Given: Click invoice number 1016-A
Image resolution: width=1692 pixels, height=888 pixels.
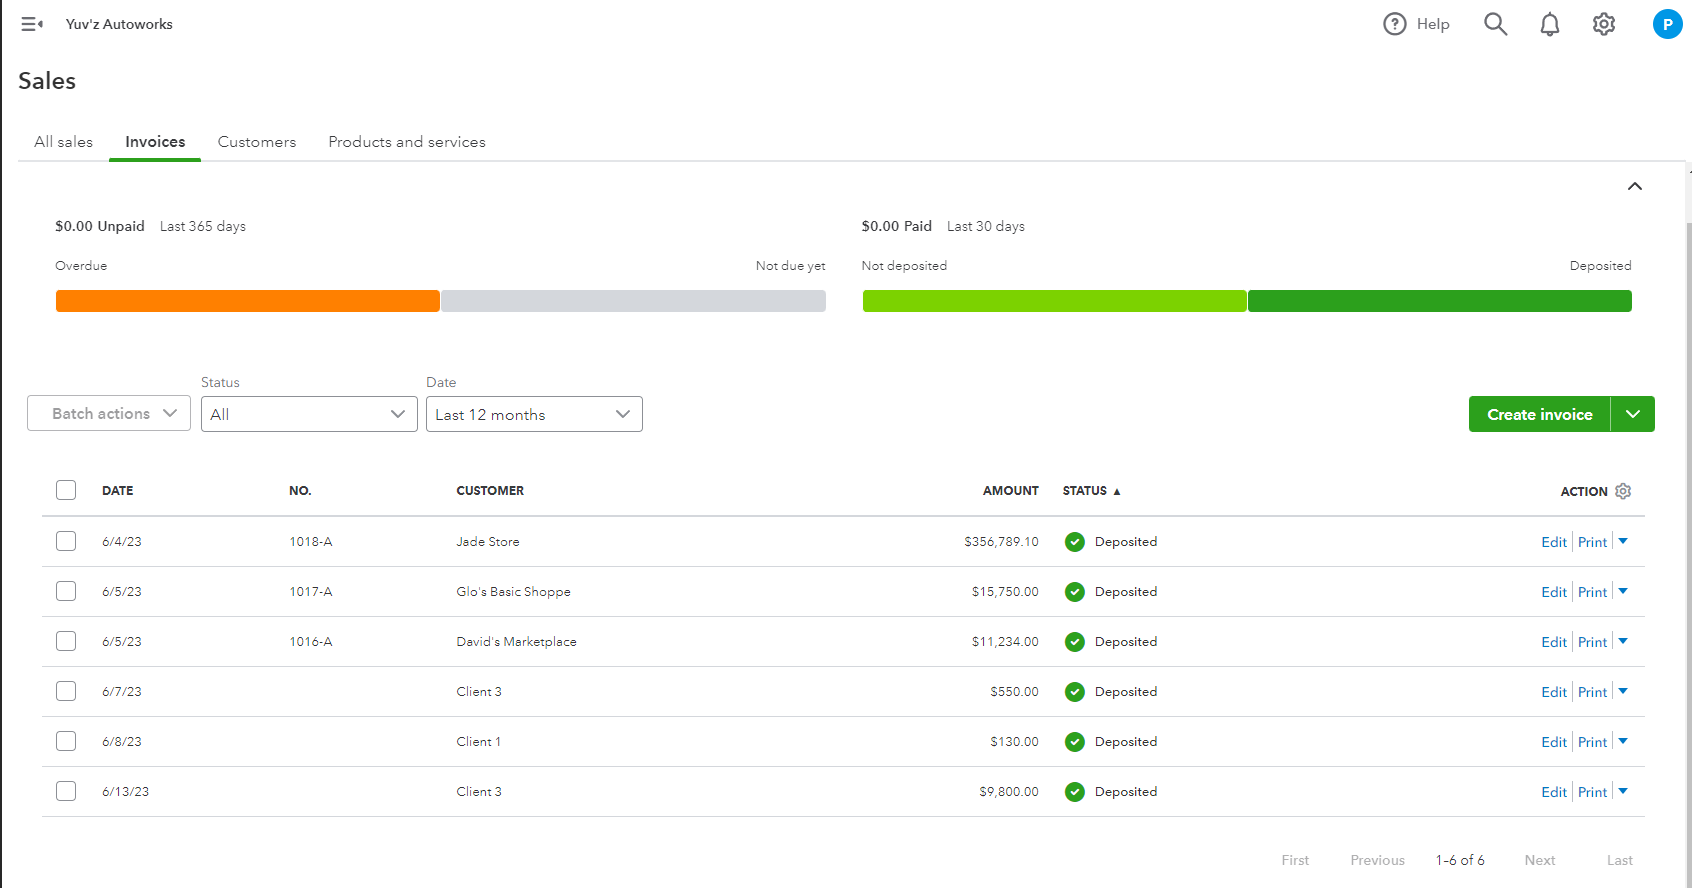Looking at the screenshot, I should (311, 642).
